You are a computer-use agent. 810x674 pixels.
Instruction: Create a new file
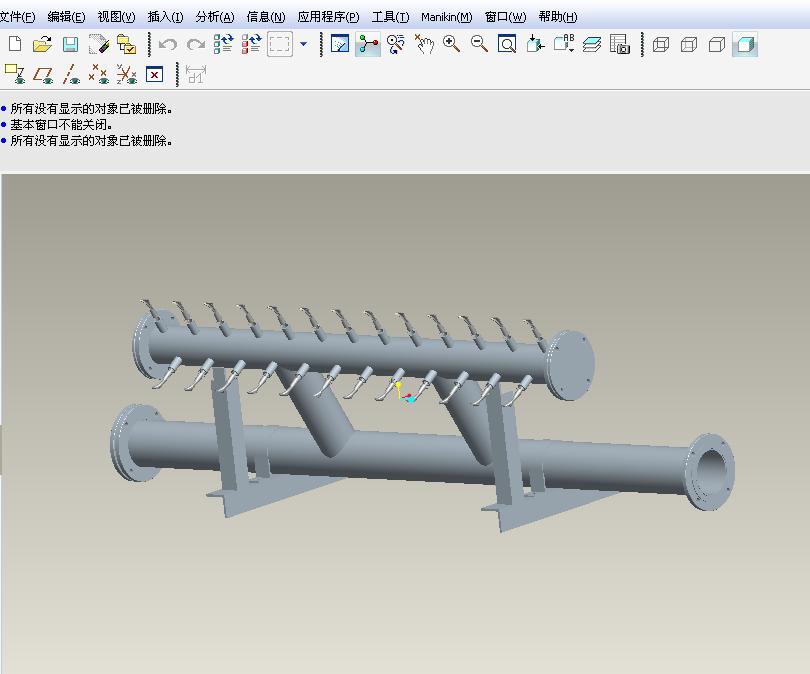[15, 44]
